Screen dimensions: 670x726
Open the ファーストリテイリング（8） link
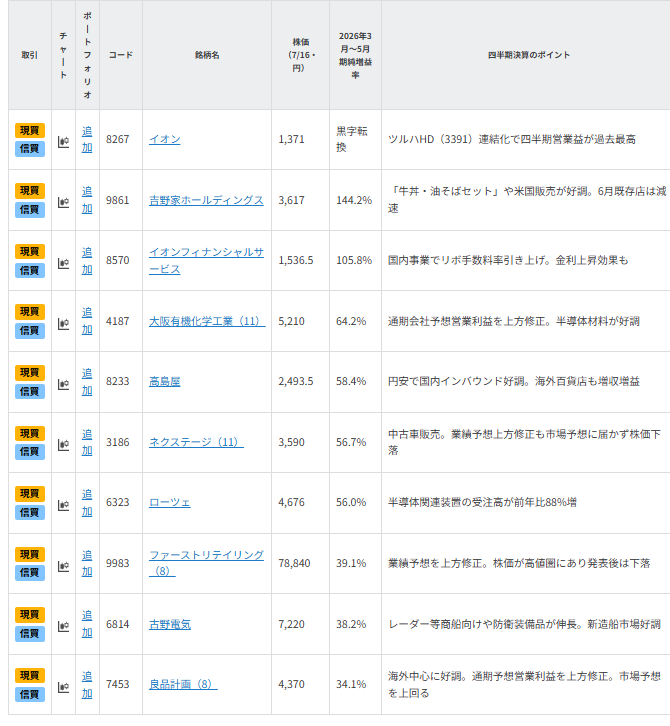tap(207, 563)
